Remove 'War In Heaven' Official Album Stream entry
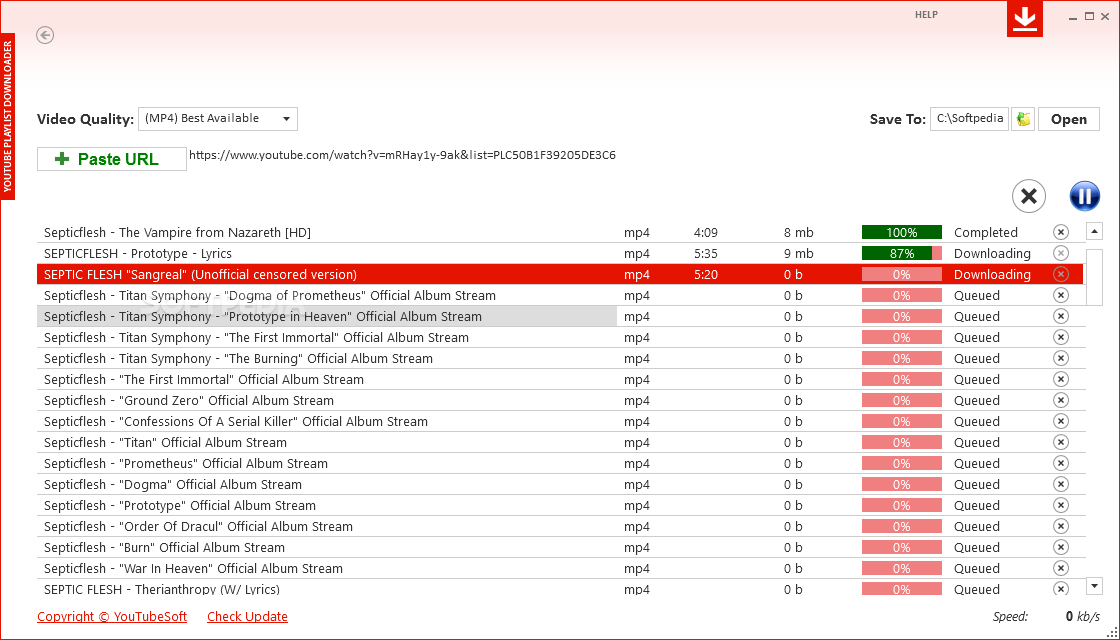The width and height of the screenshot is (1120, 640). pos(1061,568)
